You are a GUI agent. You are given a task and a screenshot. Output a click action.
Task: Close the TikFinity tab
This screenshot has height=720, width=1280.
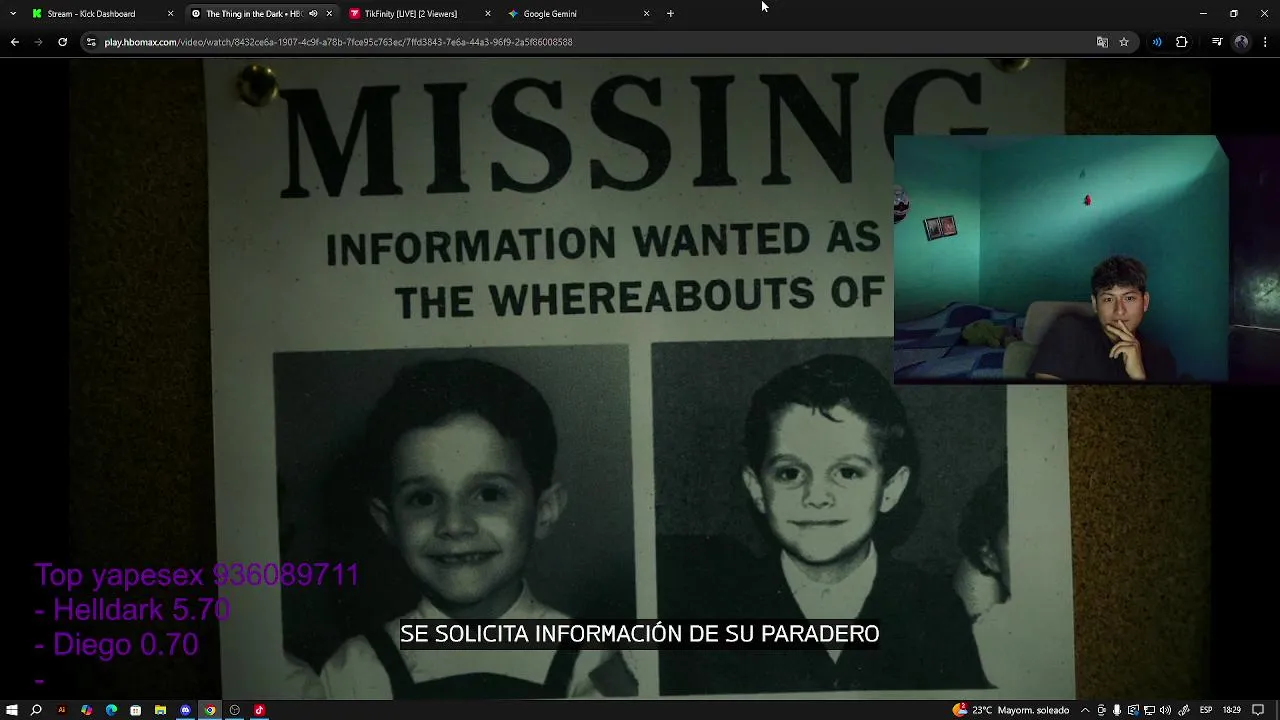click(488, 14)
